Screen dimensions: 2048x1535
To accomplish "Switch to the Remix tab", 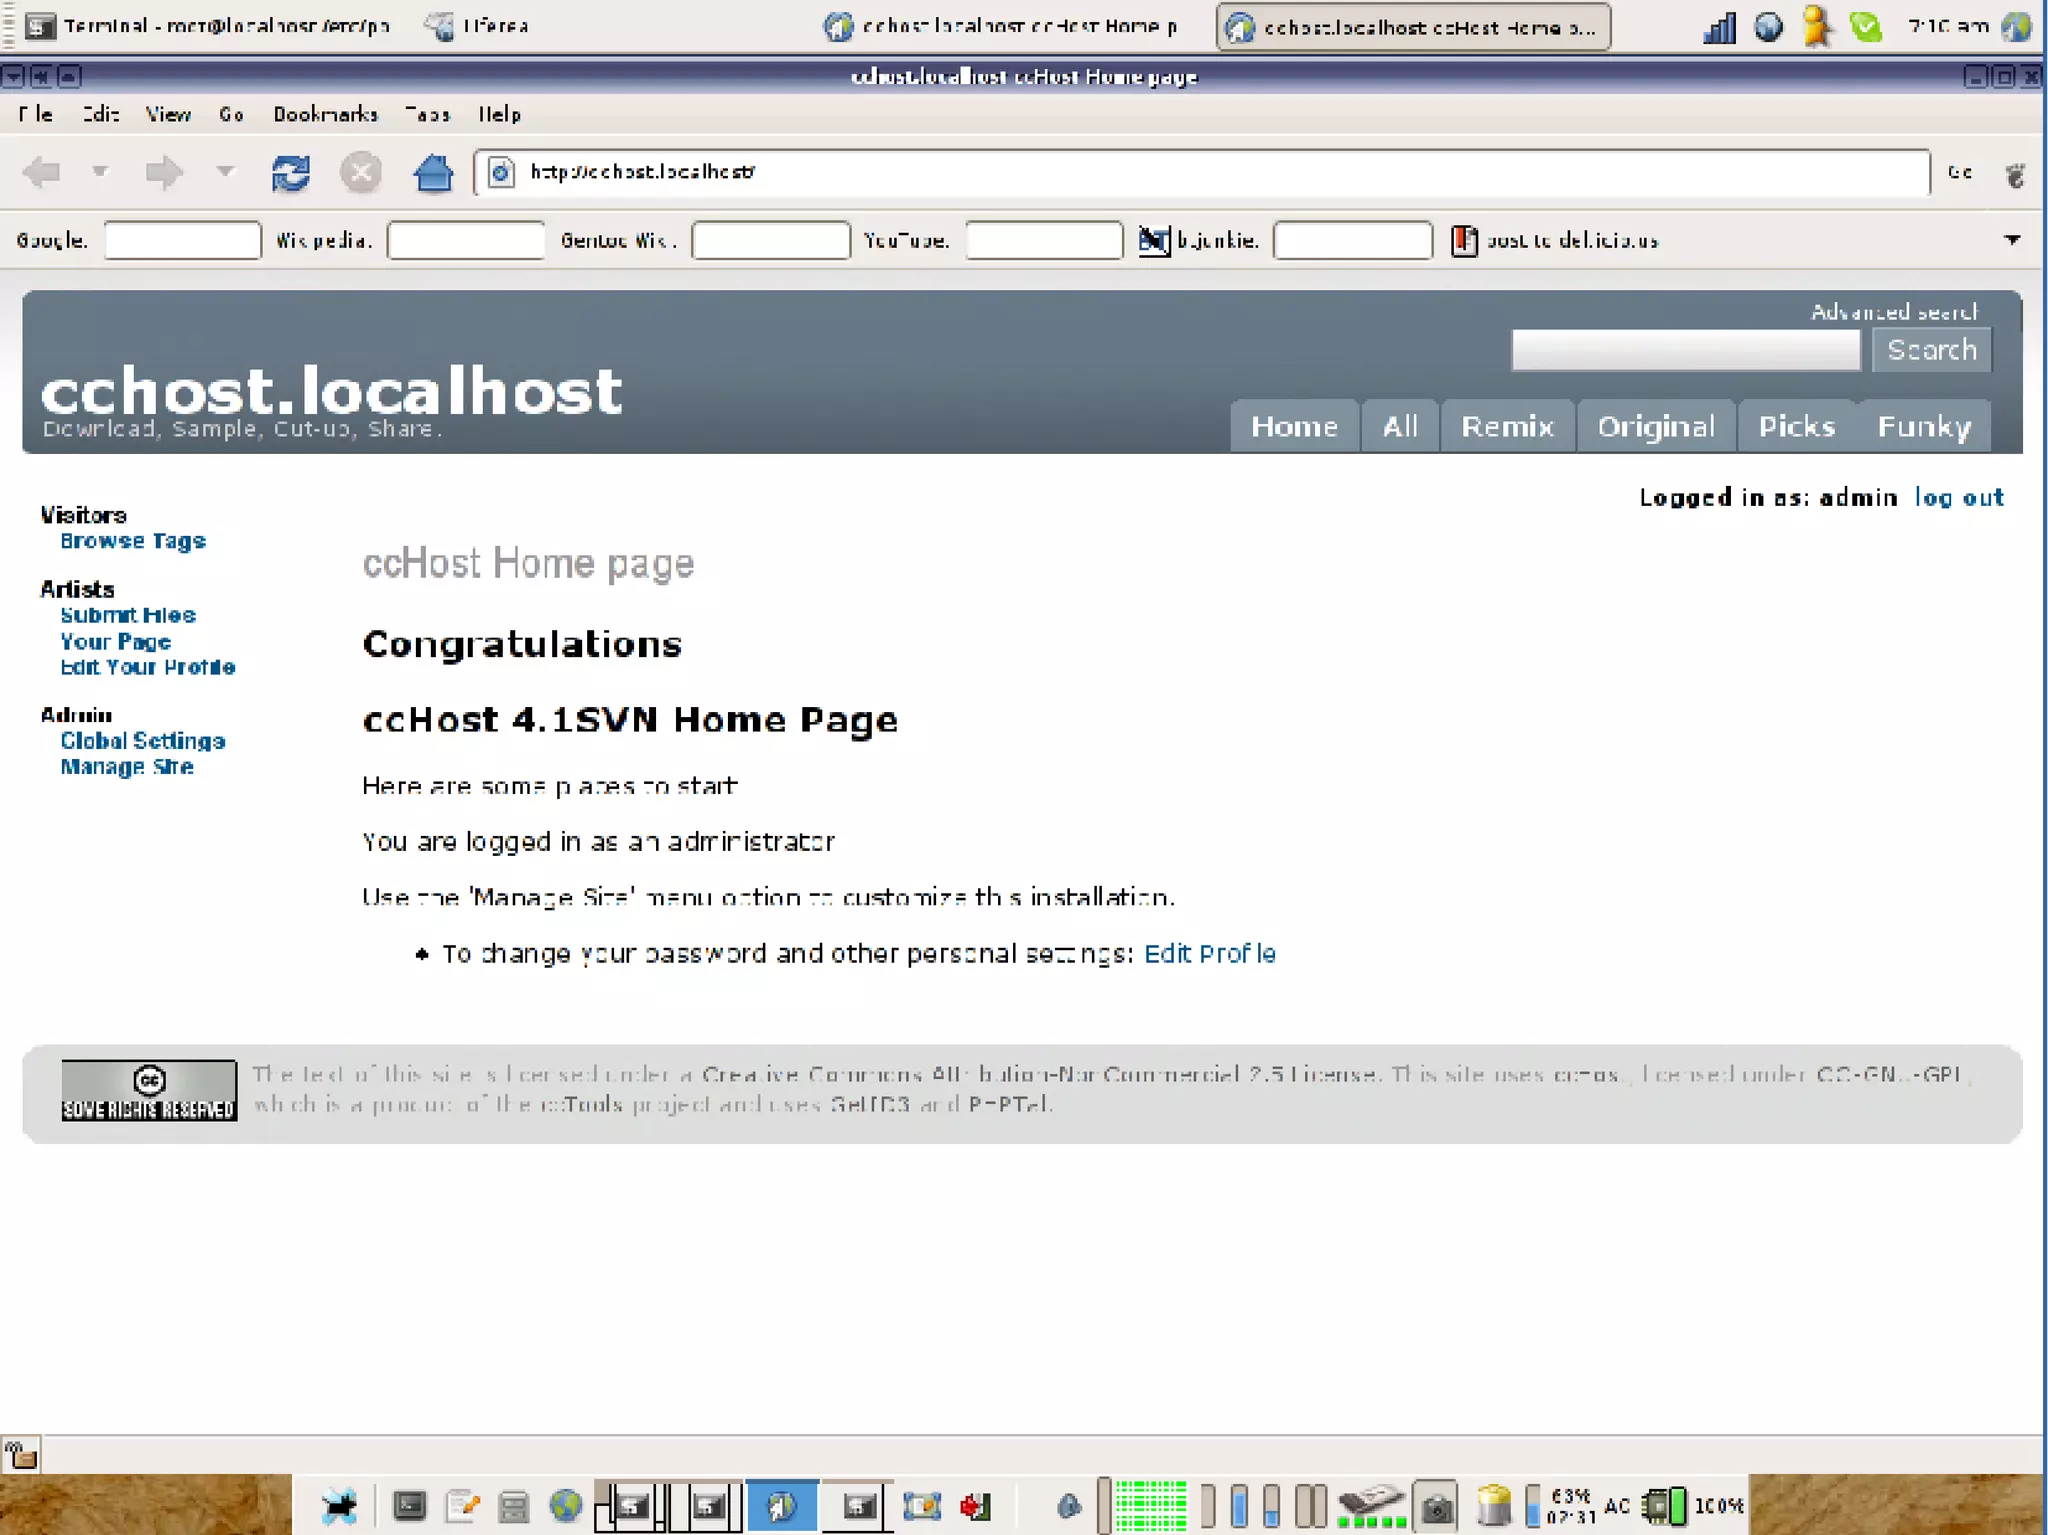I will [x=1506, y=427].
